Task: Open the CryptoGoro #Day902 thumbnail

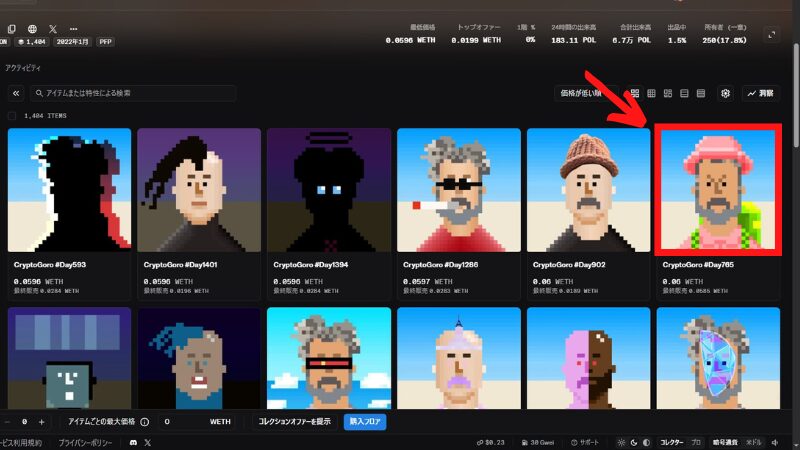Action: pos(588,190)
